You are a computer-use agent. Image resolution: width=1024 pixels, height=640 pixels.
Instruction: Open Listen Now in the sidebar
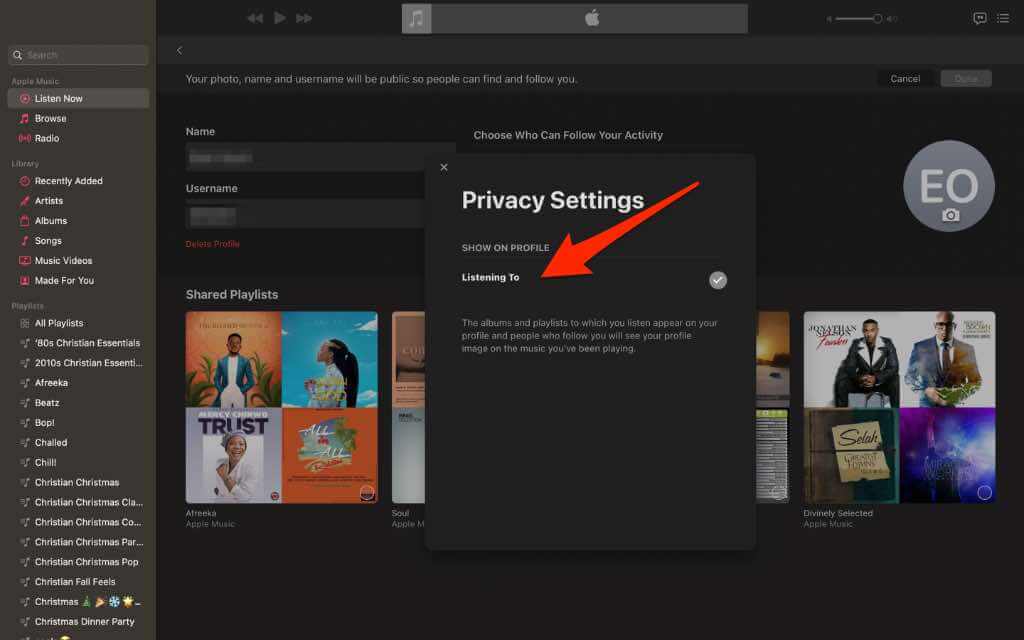tap(59, 98)
